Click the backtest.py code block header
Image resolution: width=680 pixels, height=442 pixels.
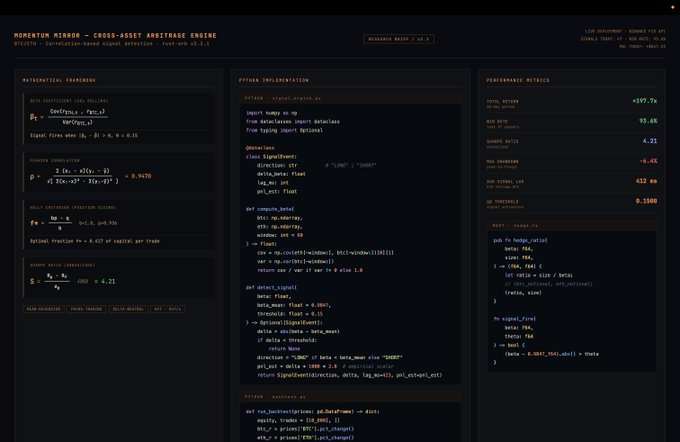pos(350,397)
